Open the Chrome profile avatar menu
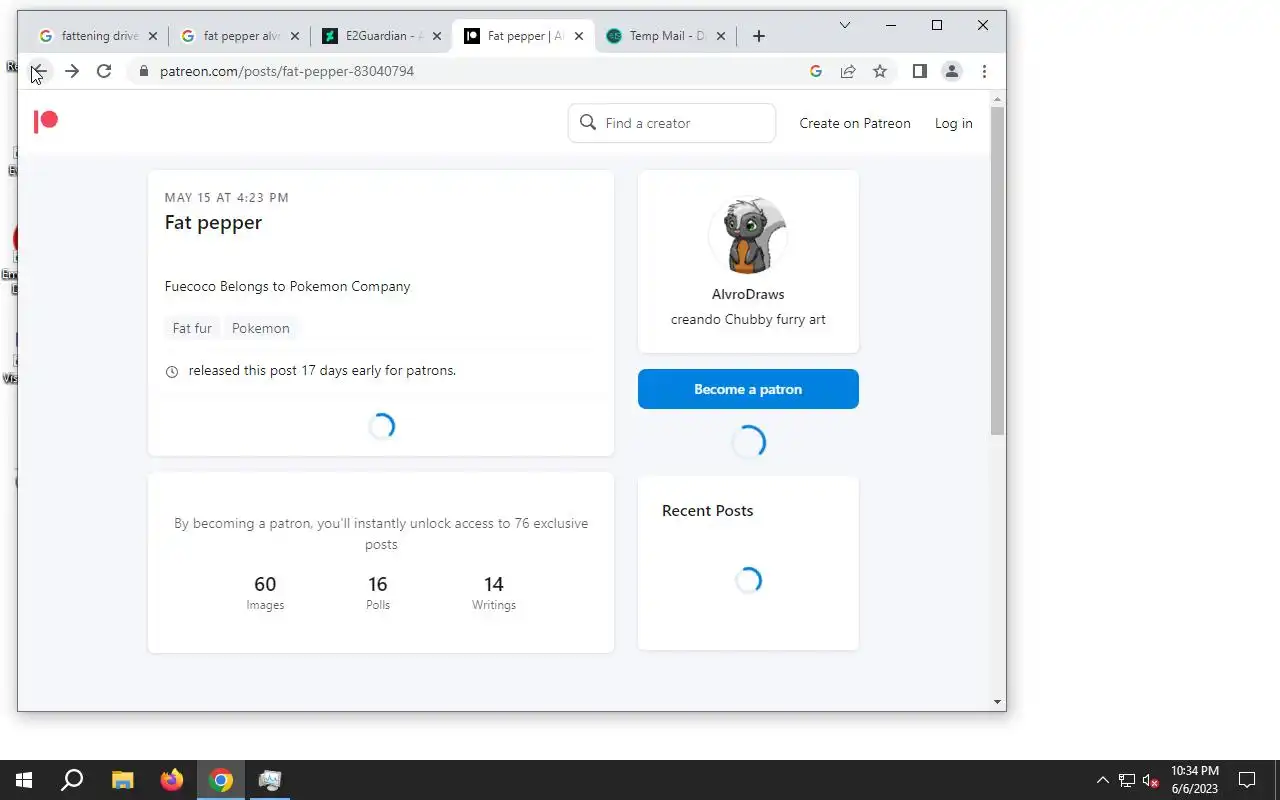The height and width of the screenshot is (800, 1280). pyautogui.click(x=952, y=71)
